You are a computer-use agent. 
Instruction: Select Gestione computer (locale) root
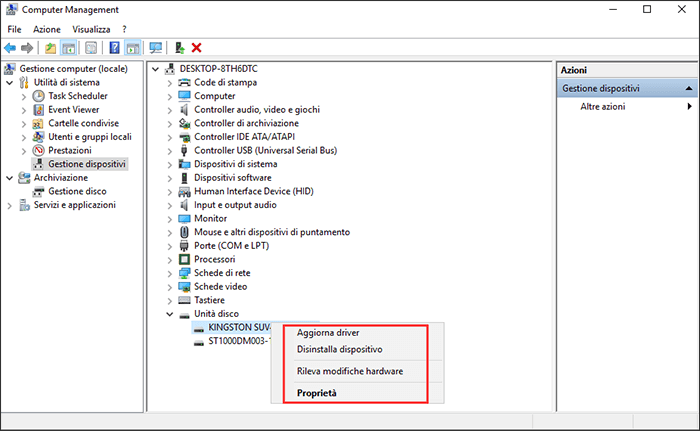74,69
